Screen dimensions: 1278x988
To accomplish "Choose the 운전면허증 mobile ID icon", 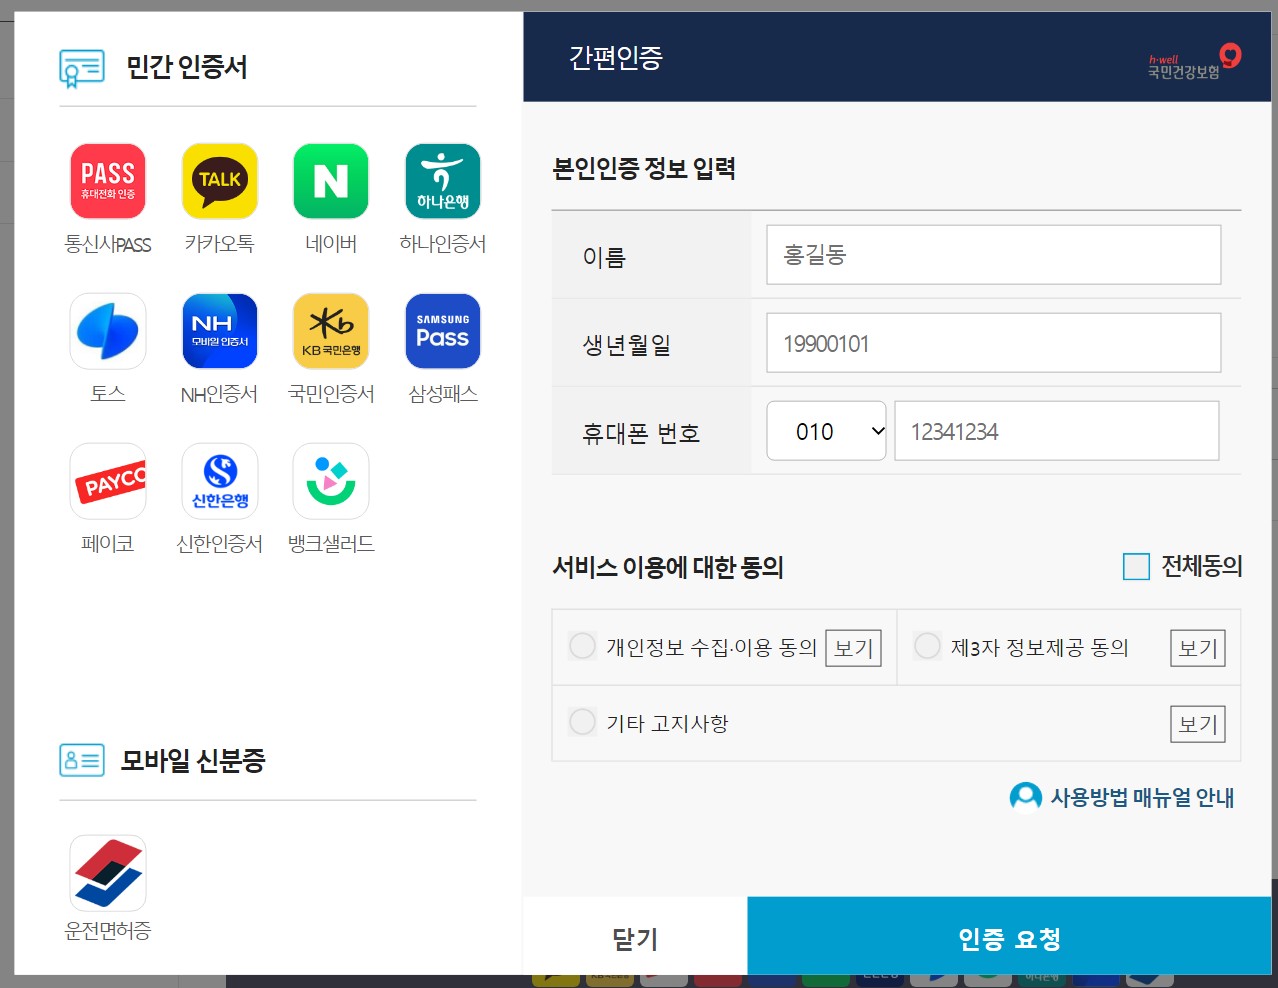I will 108,873.
